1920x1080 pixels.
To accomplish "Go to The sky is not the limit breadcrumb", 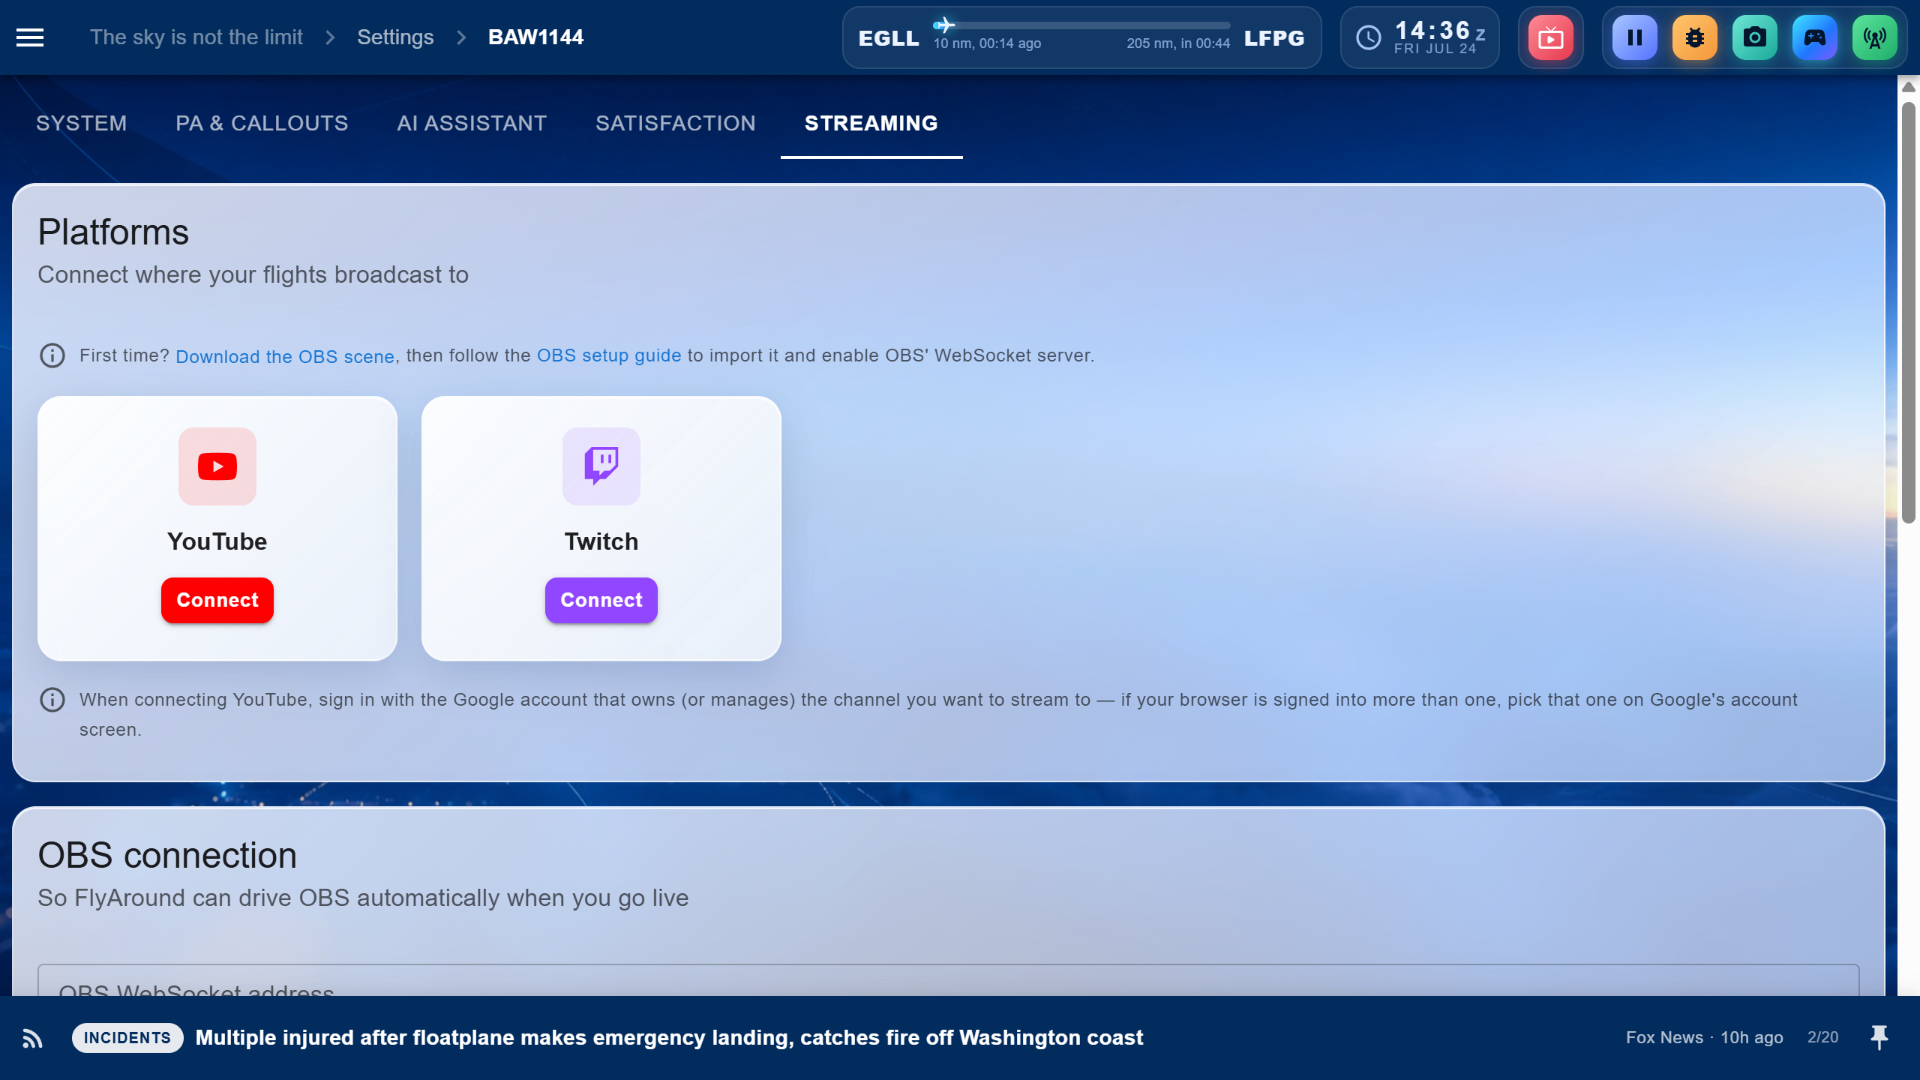I will point(196,37).
